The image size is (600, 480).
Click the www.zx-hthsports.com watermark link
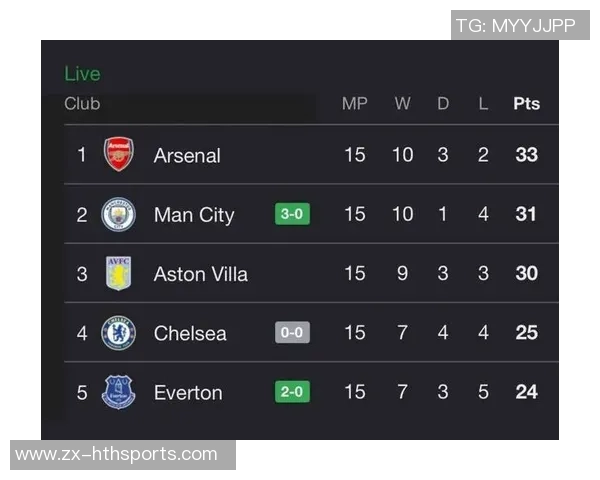click(x=117, y=454)
